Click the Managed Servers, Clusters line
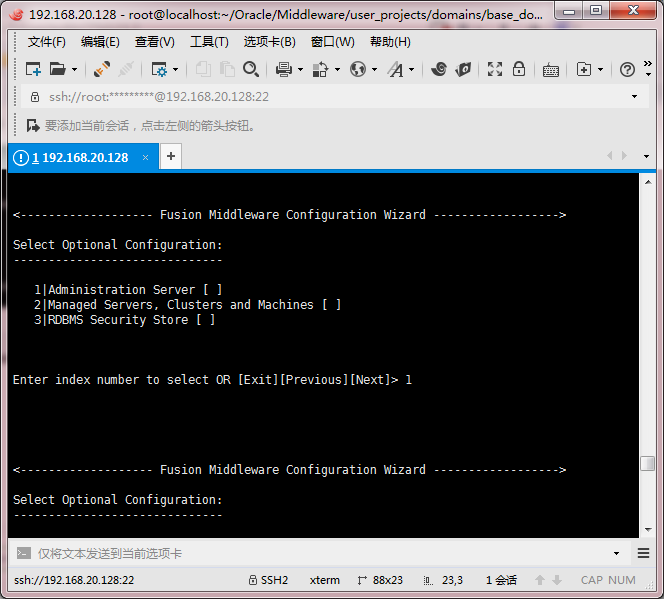This screenshot has width=664, height=599. click(188, 304)
